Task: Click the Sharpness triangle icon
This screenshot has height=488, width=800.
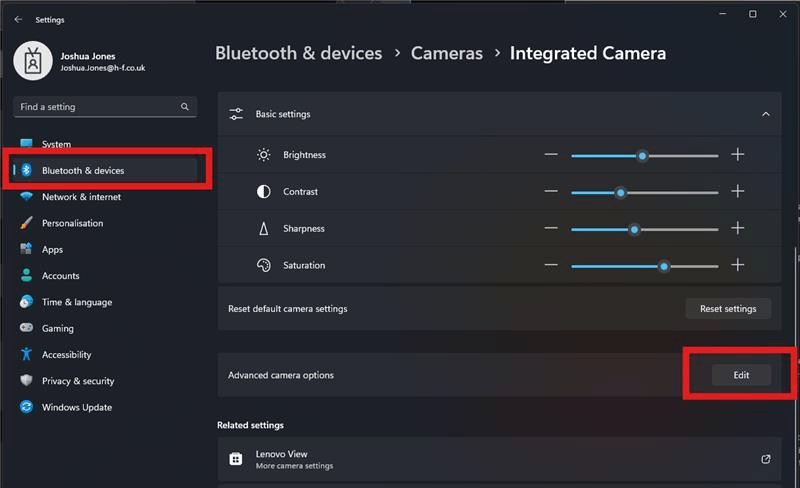Action: 263,228
